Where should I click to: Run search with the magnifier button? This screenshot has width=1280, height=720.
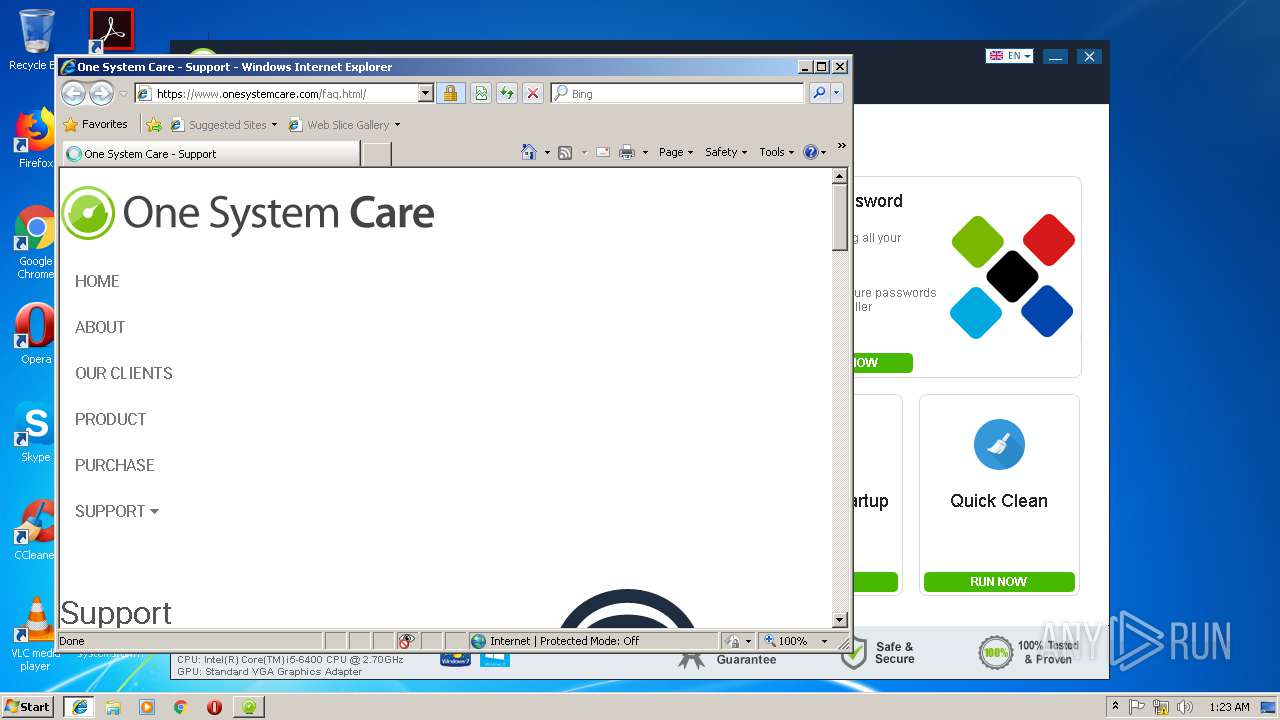point(819,93)
